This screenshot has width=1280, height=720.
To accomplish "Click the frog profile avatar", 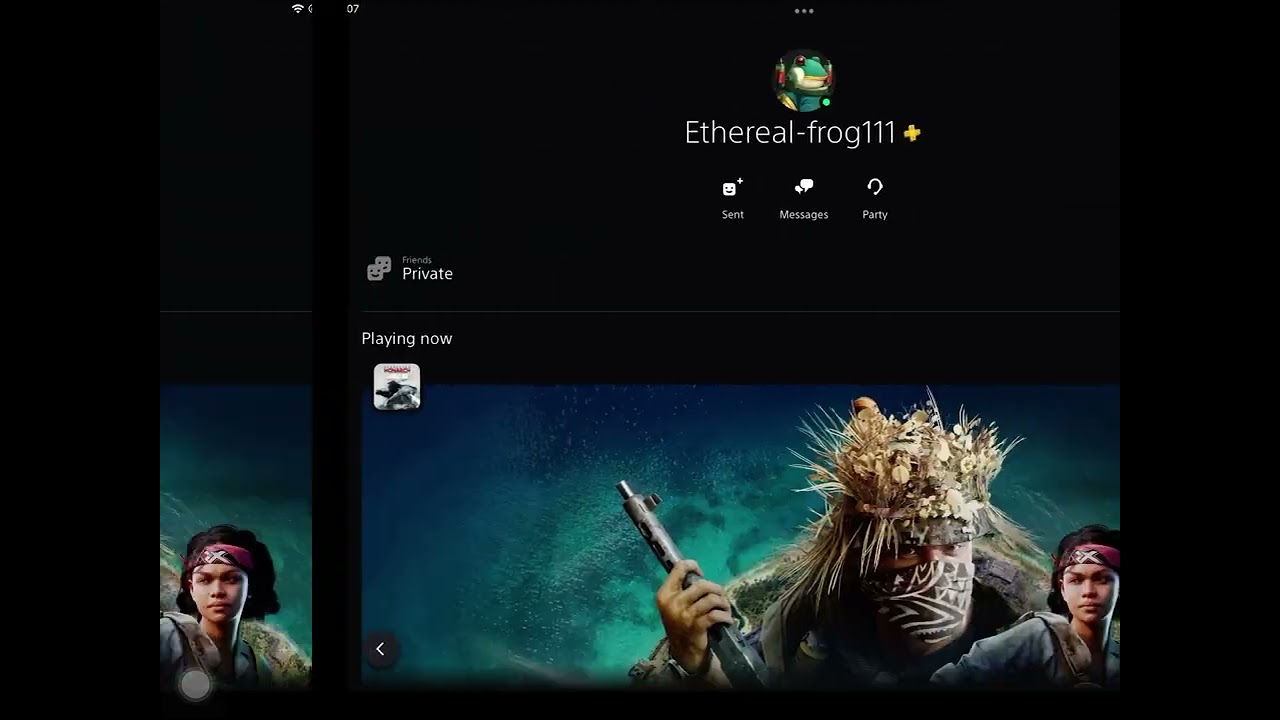I will [x=804, y=80].
